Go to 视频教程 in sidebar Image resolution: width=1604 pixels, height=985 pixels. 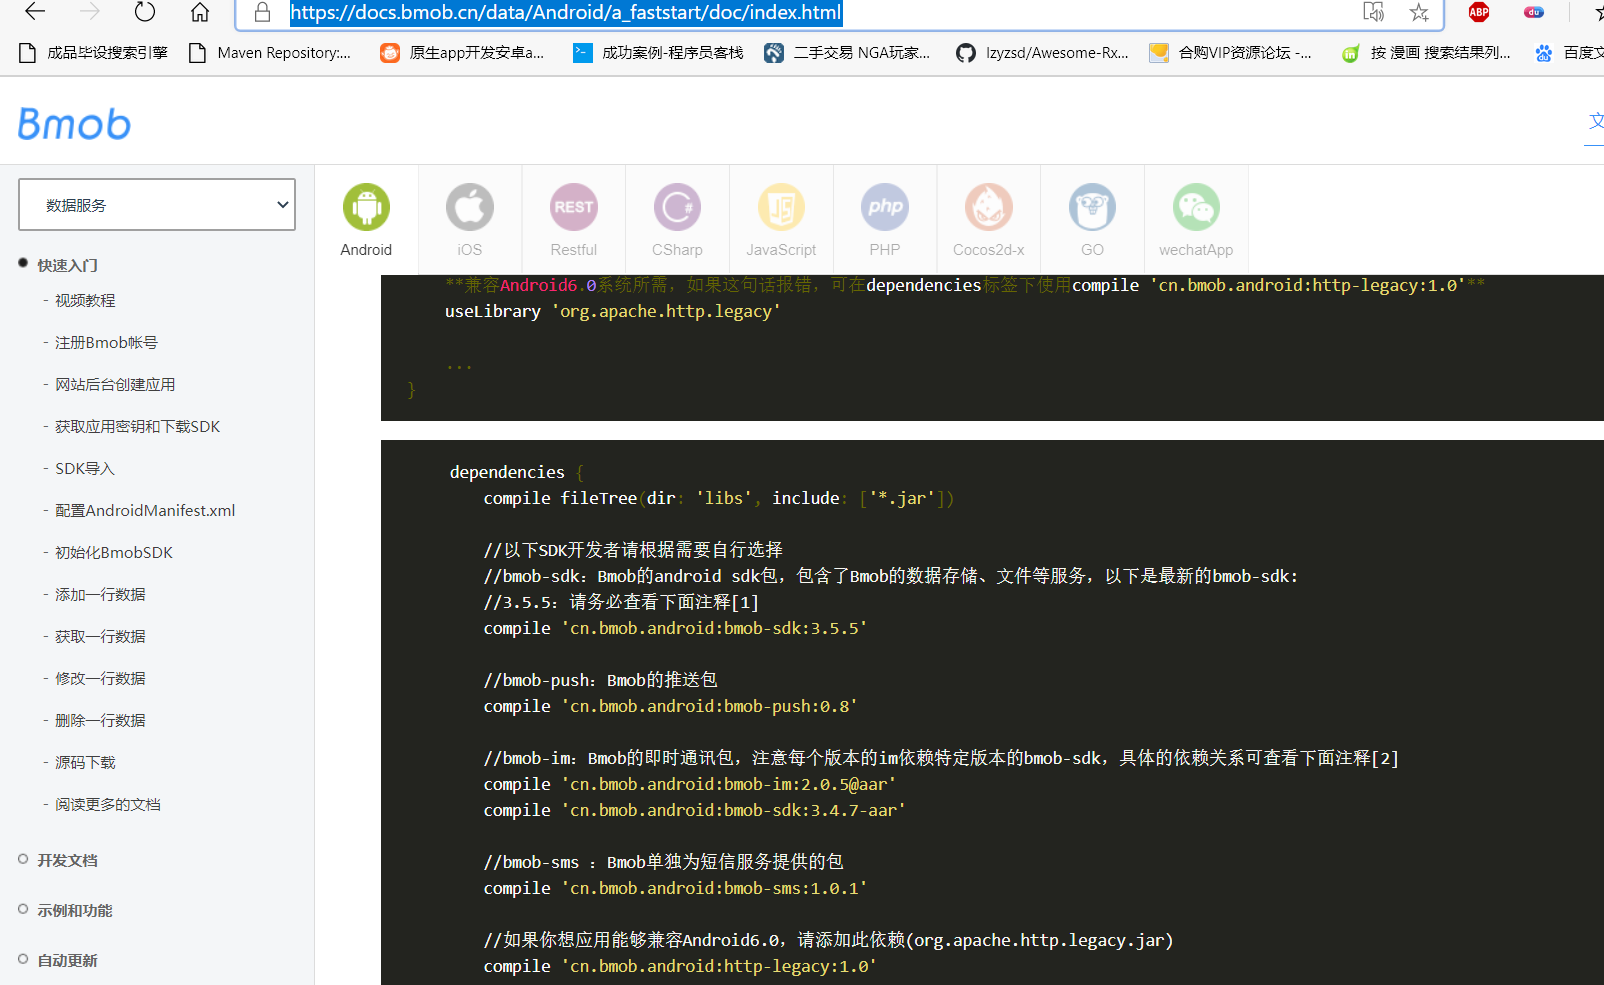click(85, 300)
